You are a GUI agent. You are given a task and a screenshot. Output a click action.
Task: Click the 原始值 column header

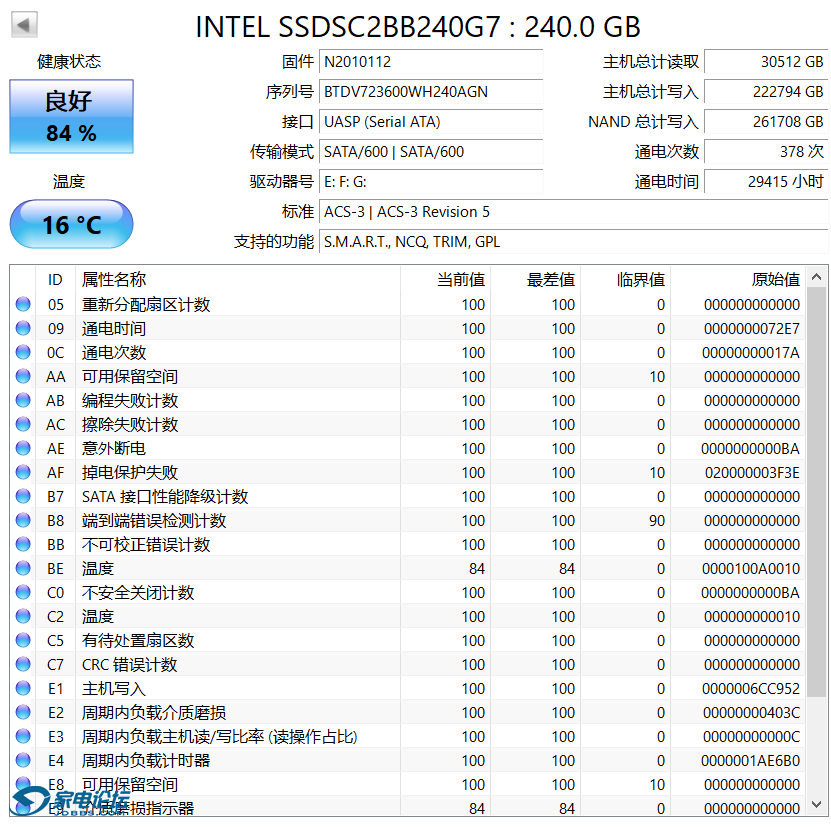[x=738, y=279]
